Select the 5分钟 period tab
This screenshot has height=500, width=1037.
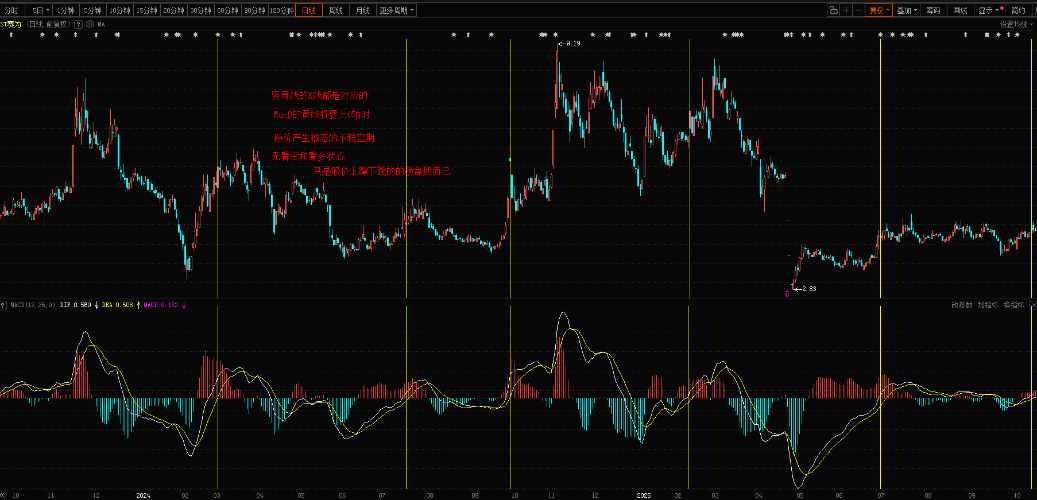[x=93, y=11]
